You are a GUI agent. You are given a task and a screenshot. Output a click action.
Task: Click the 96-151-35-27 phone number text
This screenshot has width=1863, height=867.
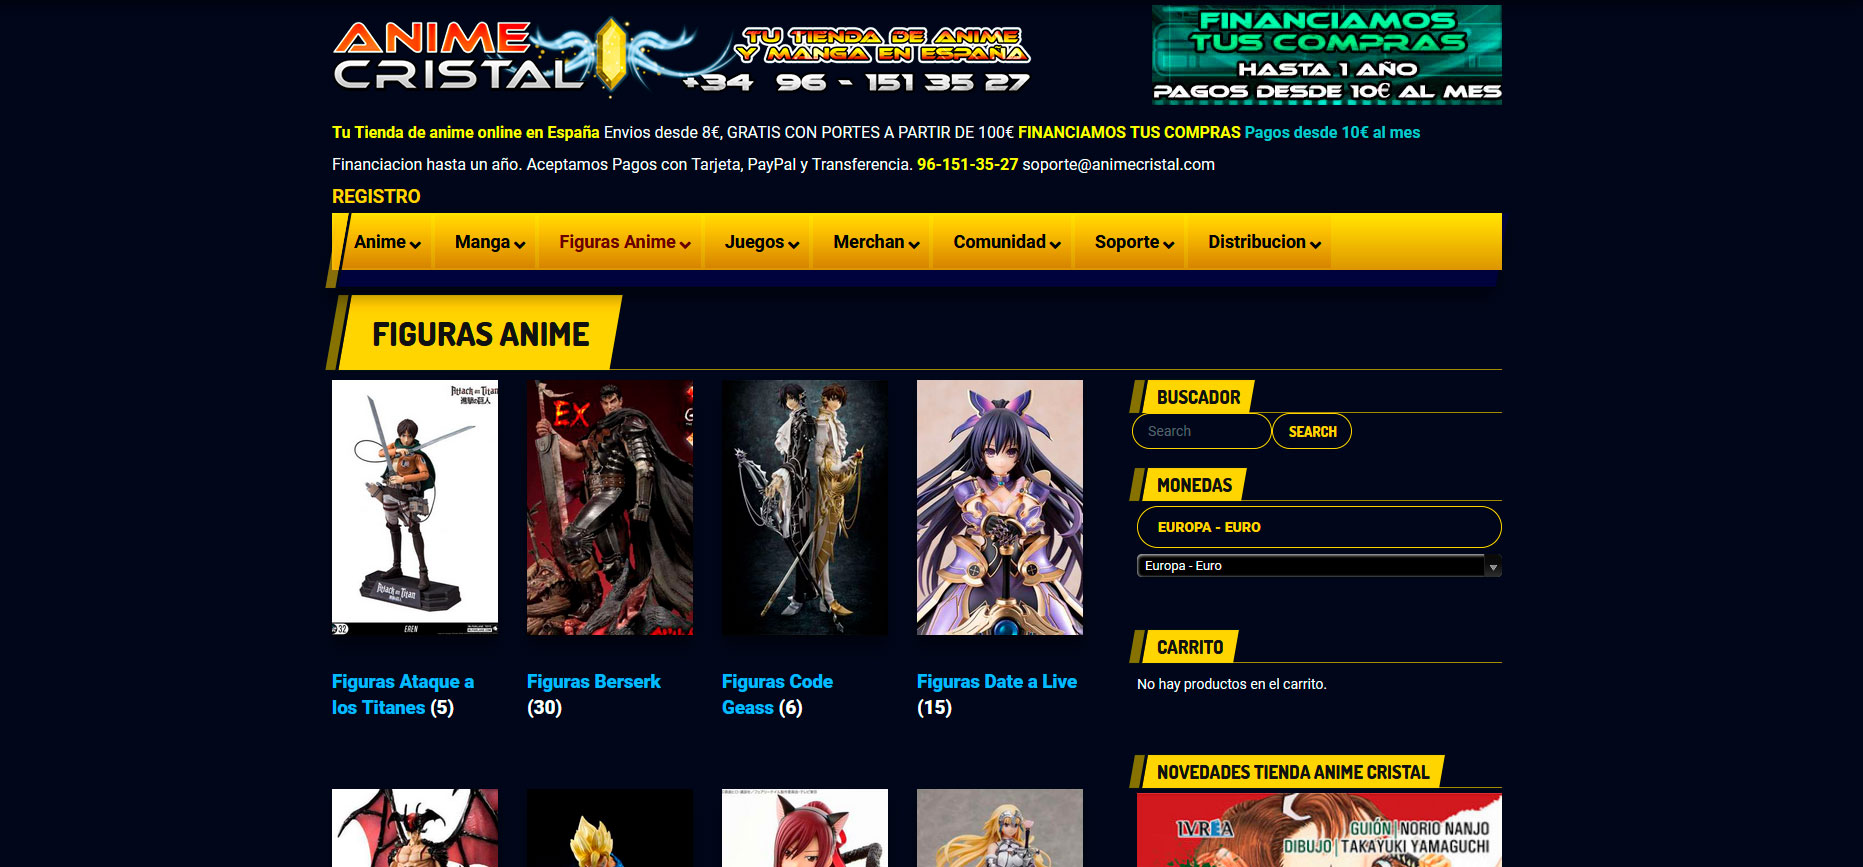pos(967,164)
